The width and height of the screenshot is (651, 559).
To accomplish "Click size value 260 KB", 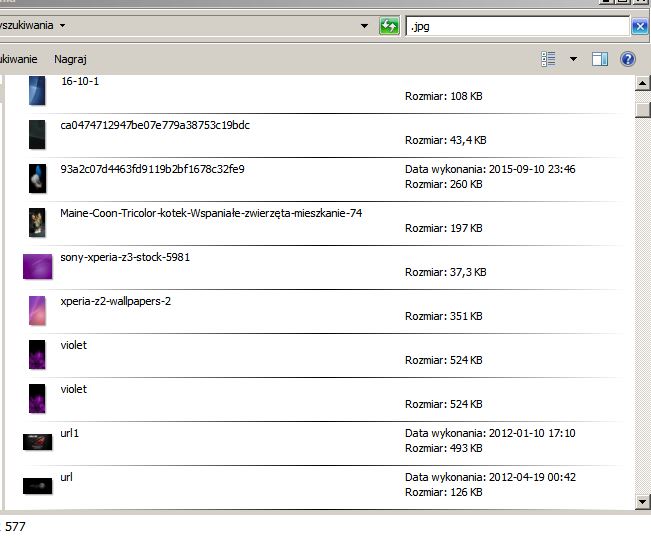I will pyautogui.click(x=466, y=184).
